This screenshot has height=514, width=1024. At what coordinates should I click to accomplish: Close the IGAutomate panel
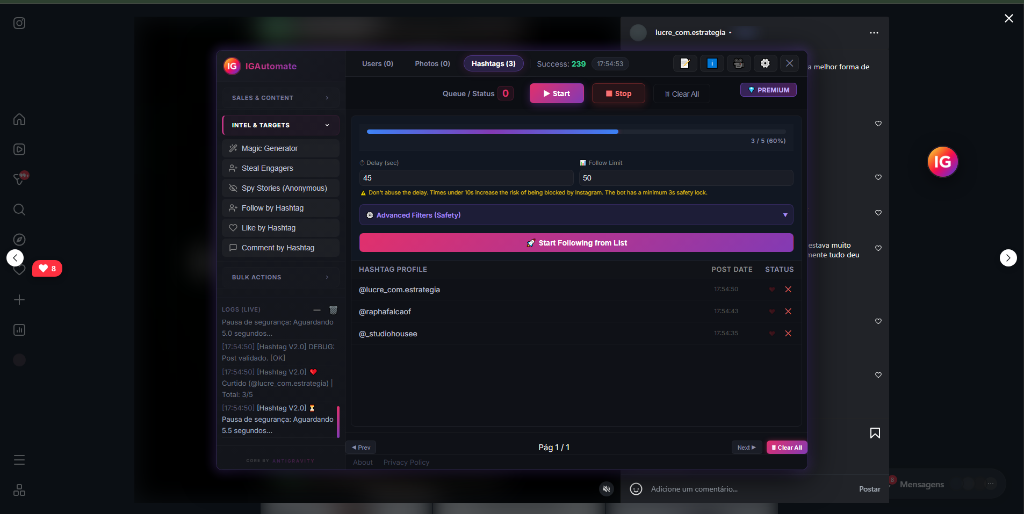(x=790, y=63)
